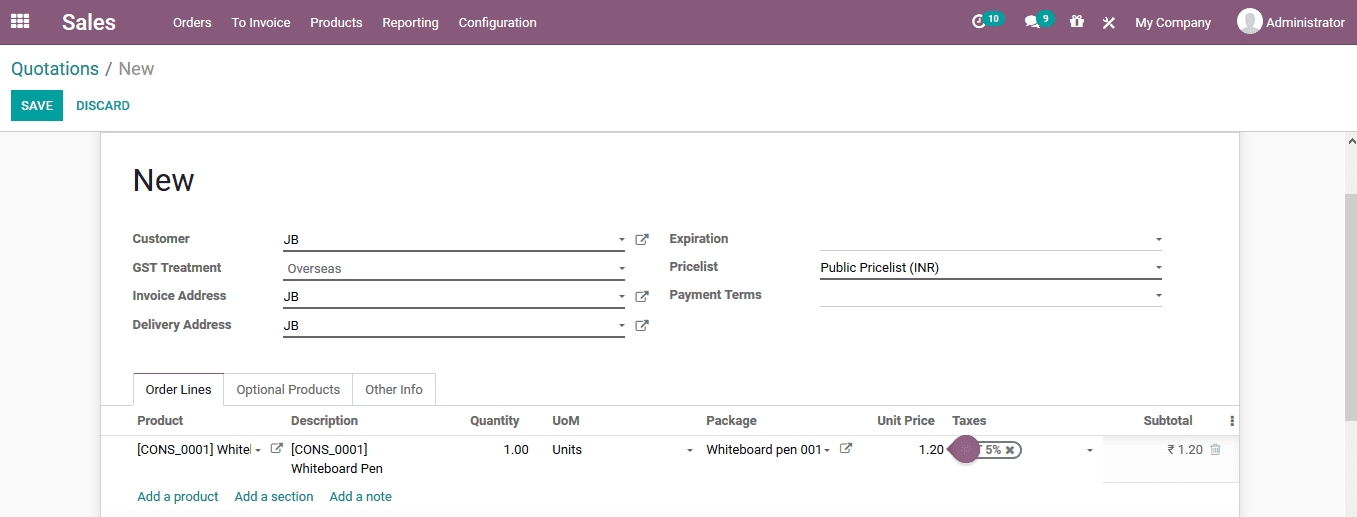1357x517 pixels.
Task: Expand the Pricelist dropdown
Action: pos(1158,268)
